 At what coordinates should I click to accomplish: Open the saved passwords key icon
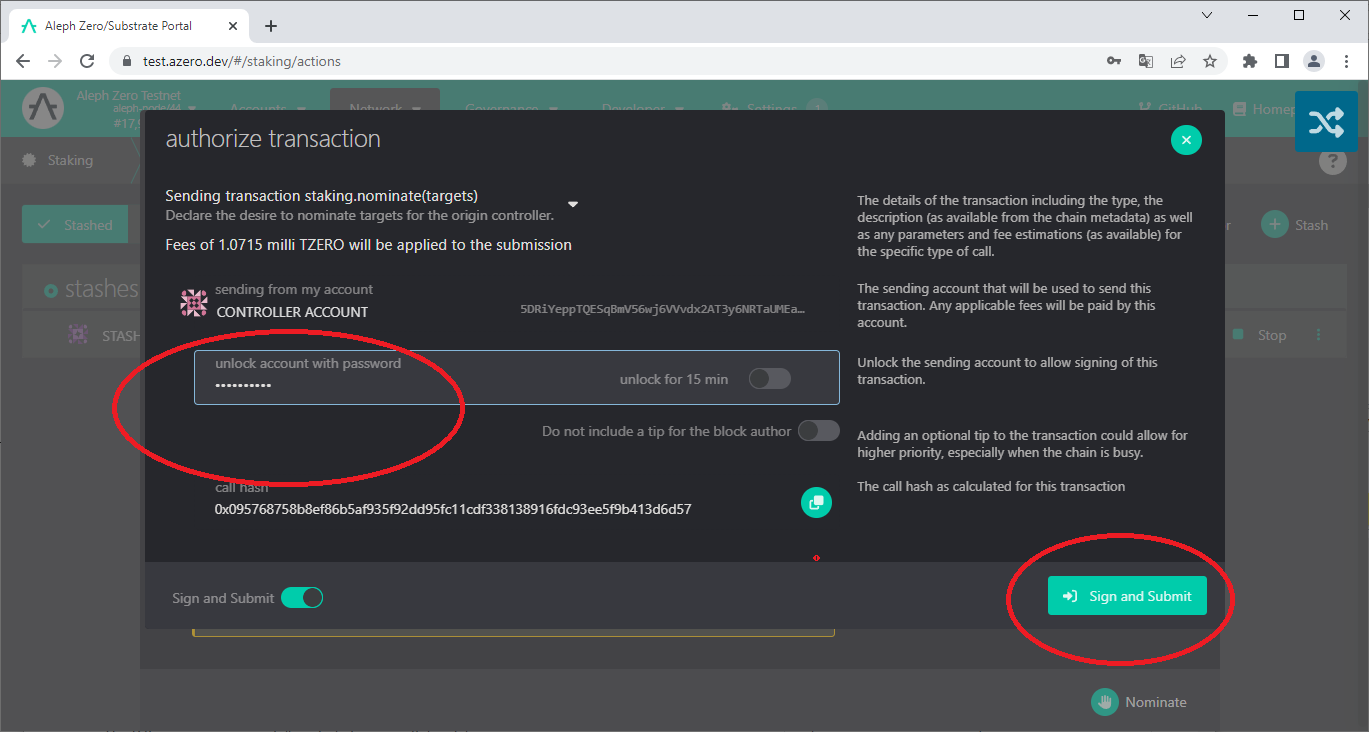coord(1114,61)
